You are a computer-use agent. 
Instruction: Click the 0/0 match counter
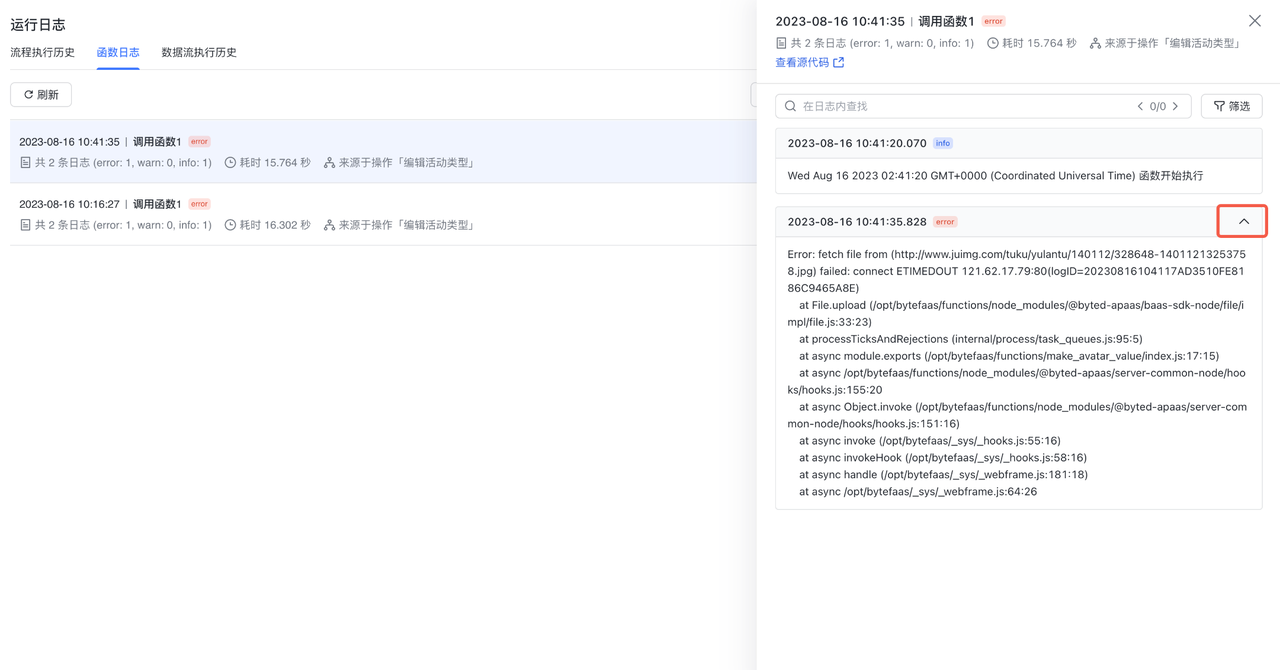(x=1158, y=106)
